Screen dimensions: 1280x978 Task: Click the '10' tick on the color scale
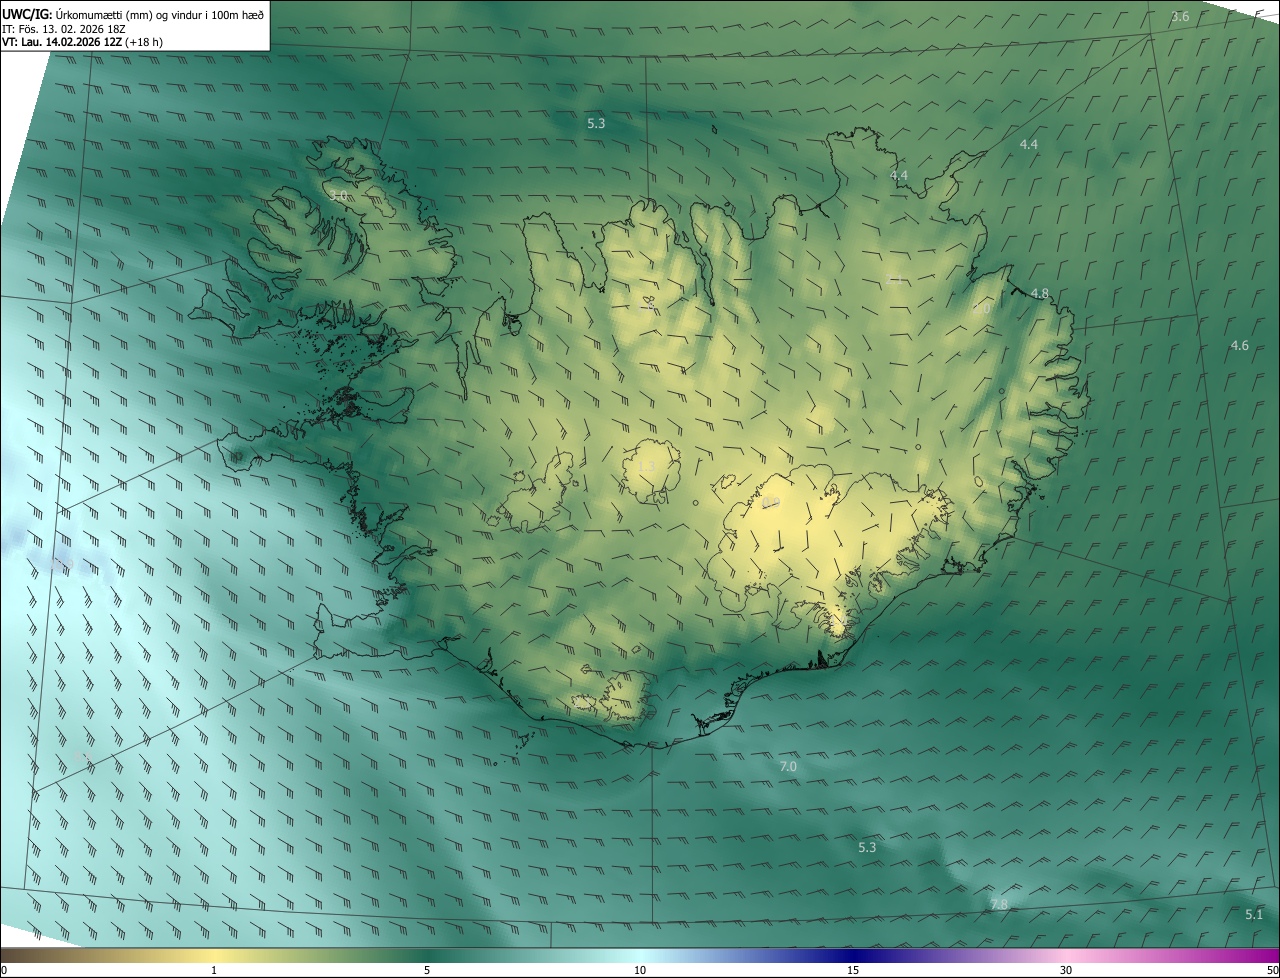[x=640, y=970]
